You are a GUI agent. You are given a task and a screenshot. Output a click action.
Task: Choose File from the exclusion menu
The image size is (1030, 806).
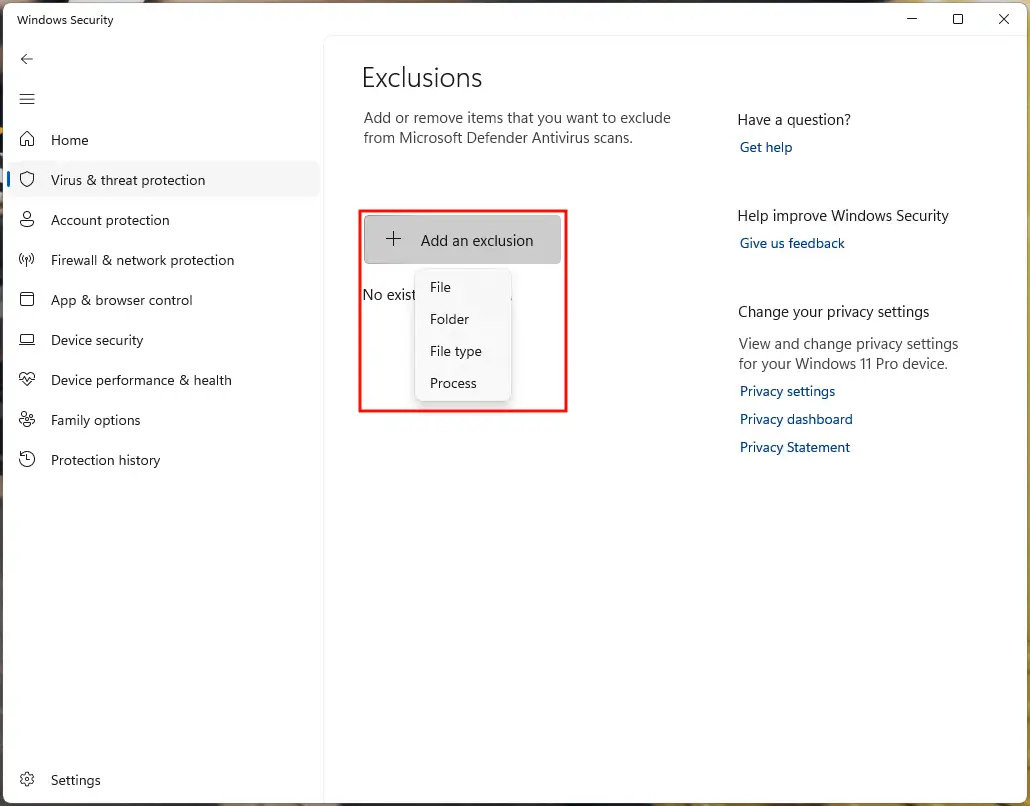(440, 287)
